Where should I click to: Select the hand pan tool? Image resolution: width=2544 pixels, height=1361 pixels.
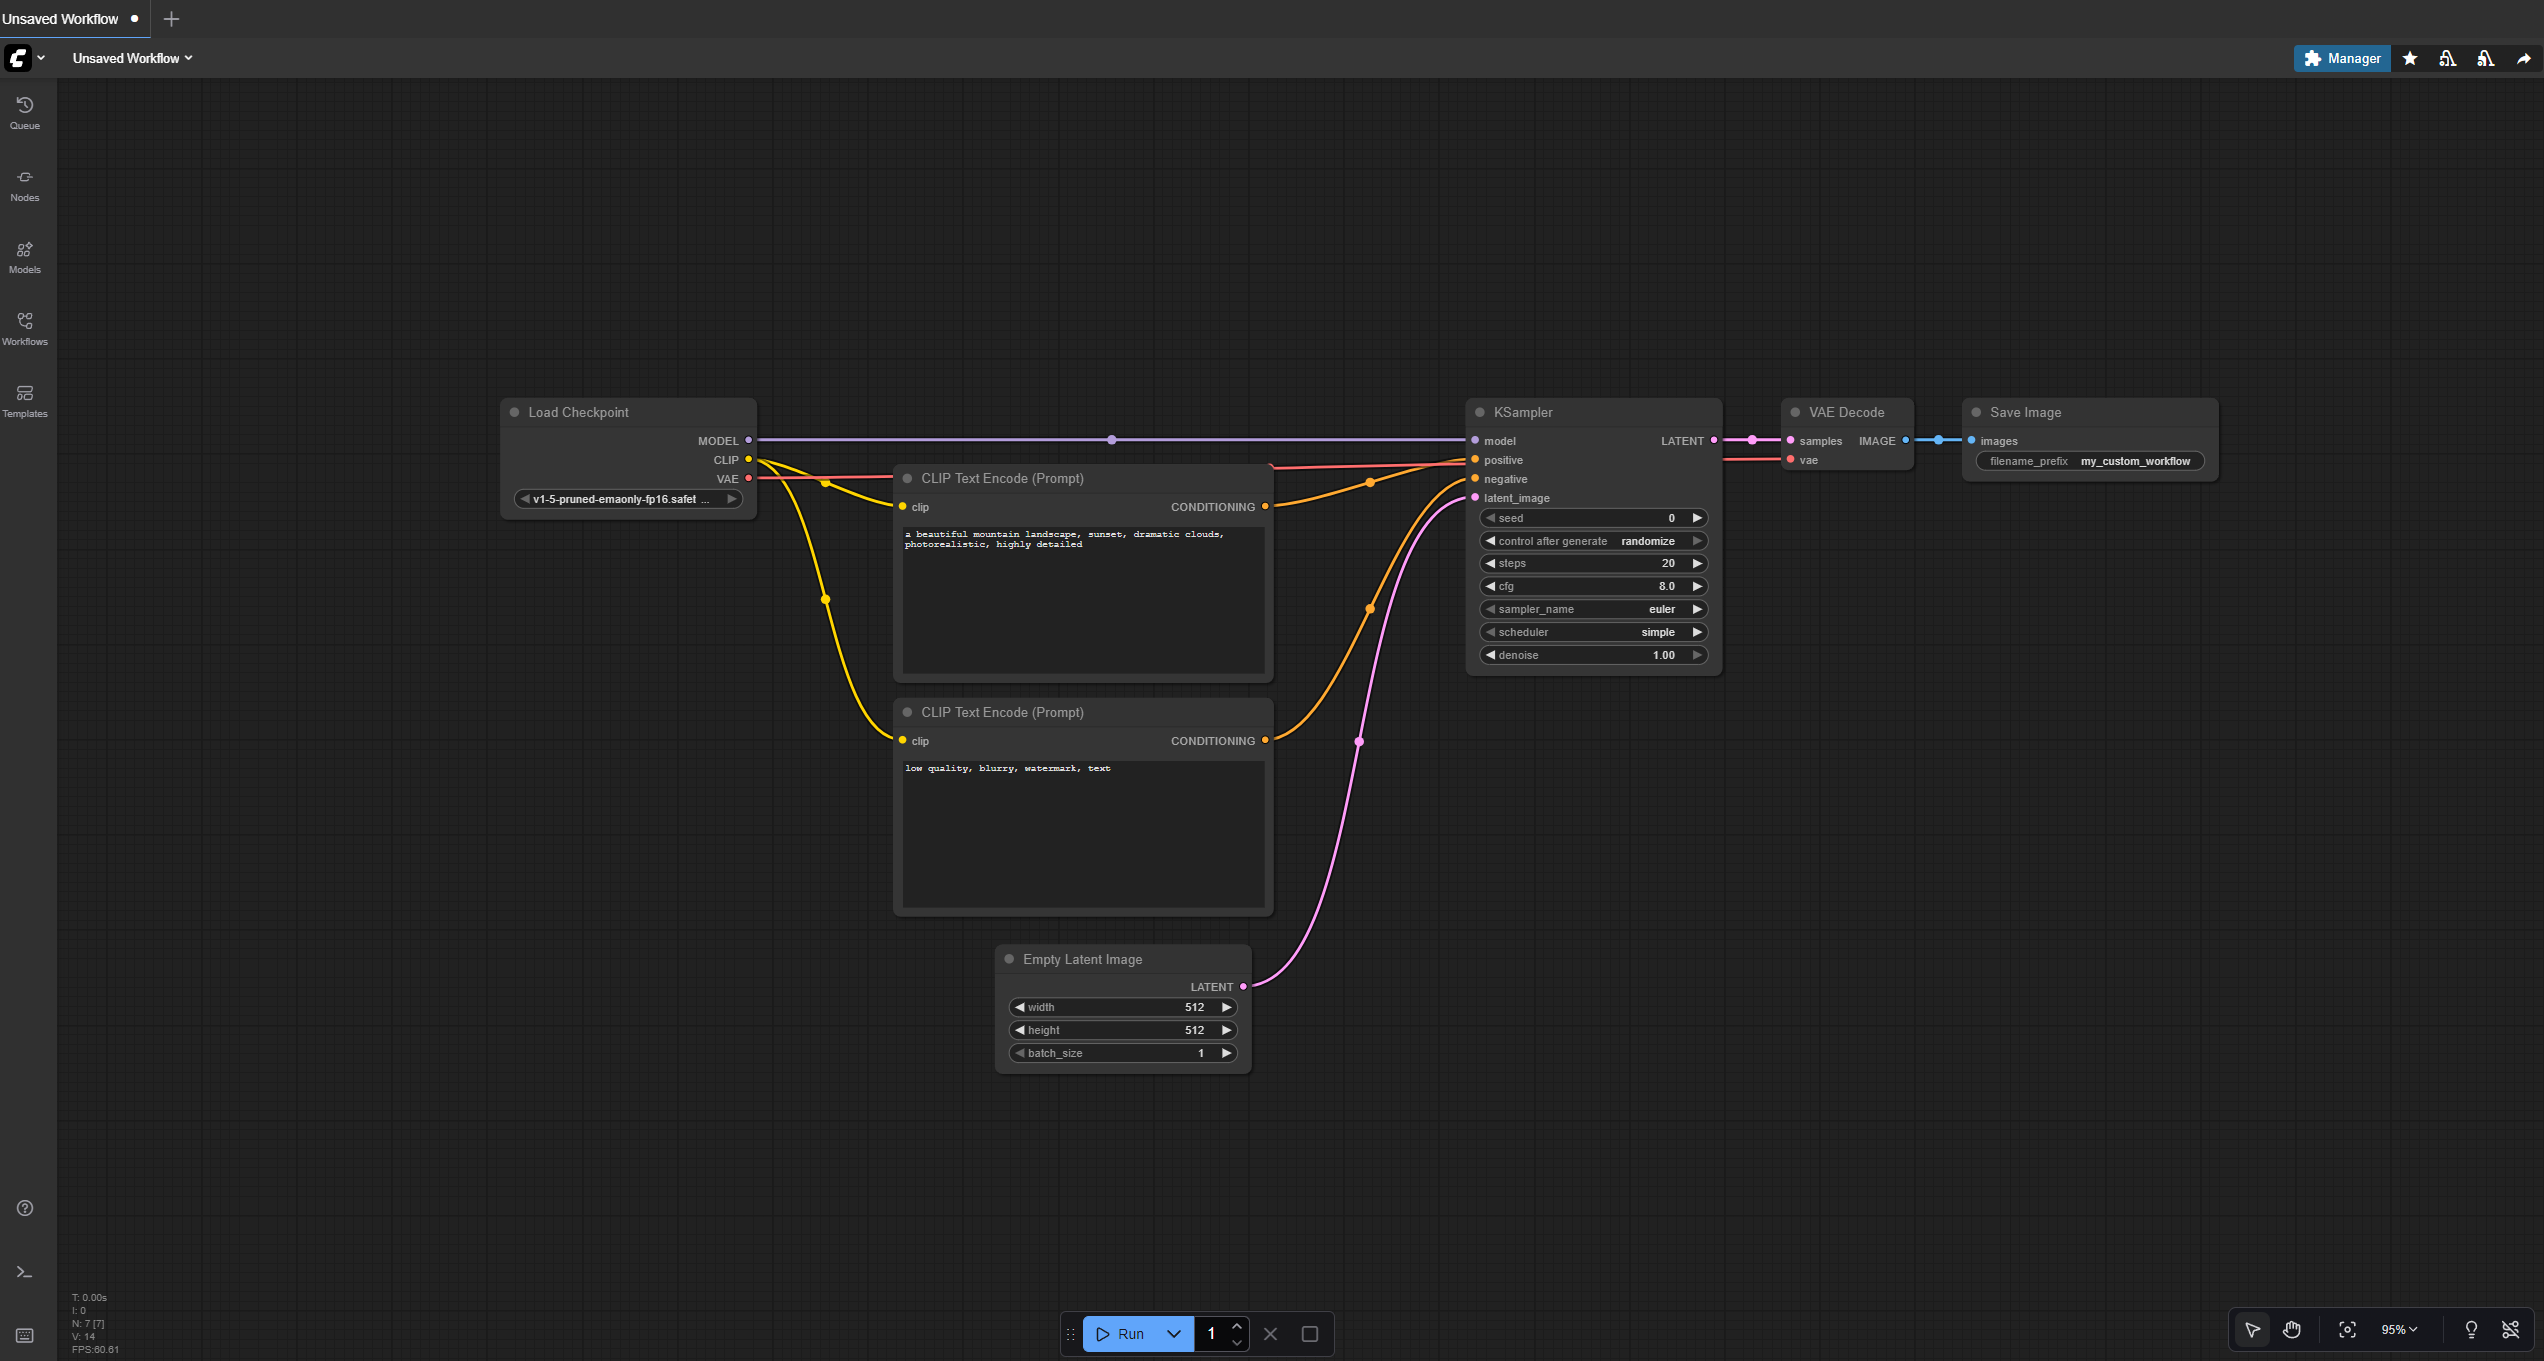coord(2292,1330)
